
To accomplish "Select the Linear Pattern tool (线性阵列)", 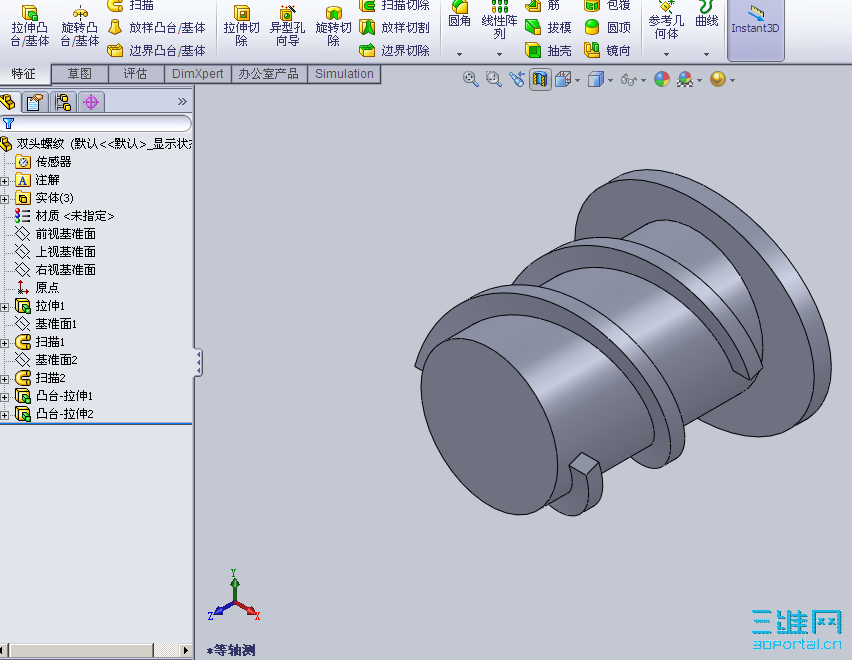I will point(499,21).
